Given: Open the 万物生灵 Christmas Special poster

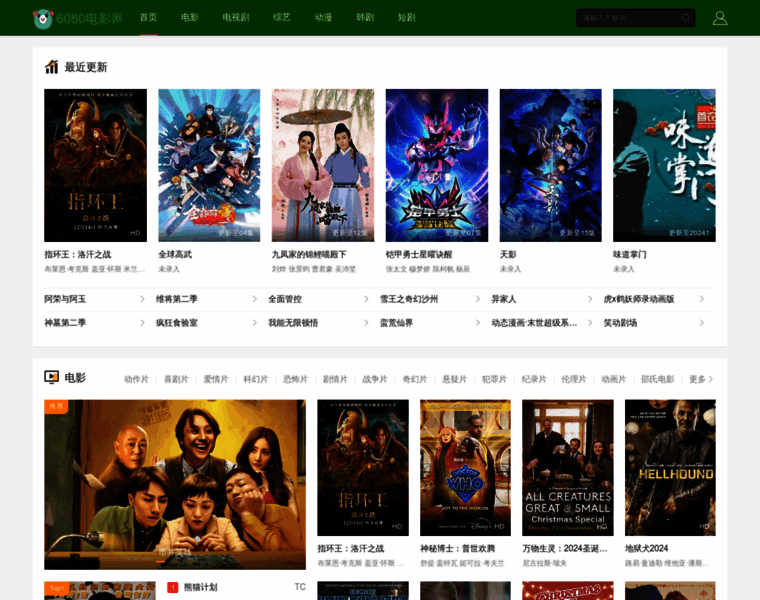Looking at the screenshot, I should click(568, 468).
